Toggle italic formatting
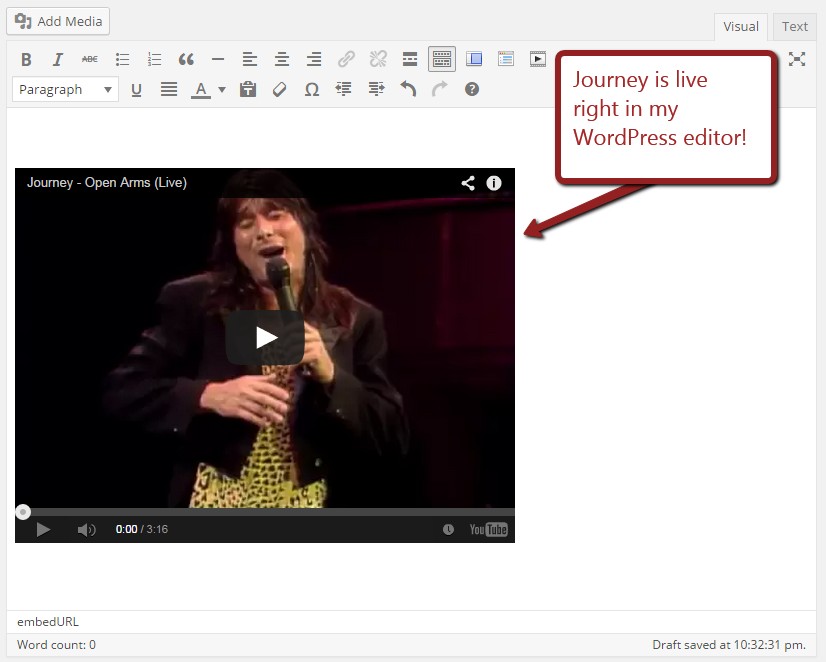Screen dimensions: 826x662 58,60
